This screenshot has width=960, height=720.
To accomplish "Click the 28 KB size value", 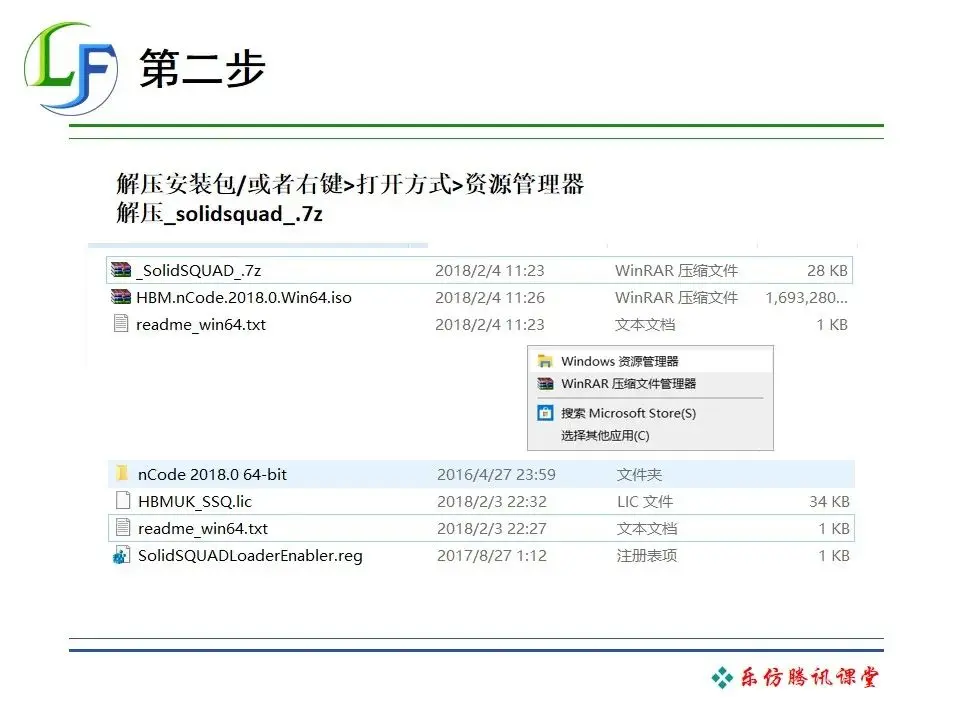I will [827, 271].
